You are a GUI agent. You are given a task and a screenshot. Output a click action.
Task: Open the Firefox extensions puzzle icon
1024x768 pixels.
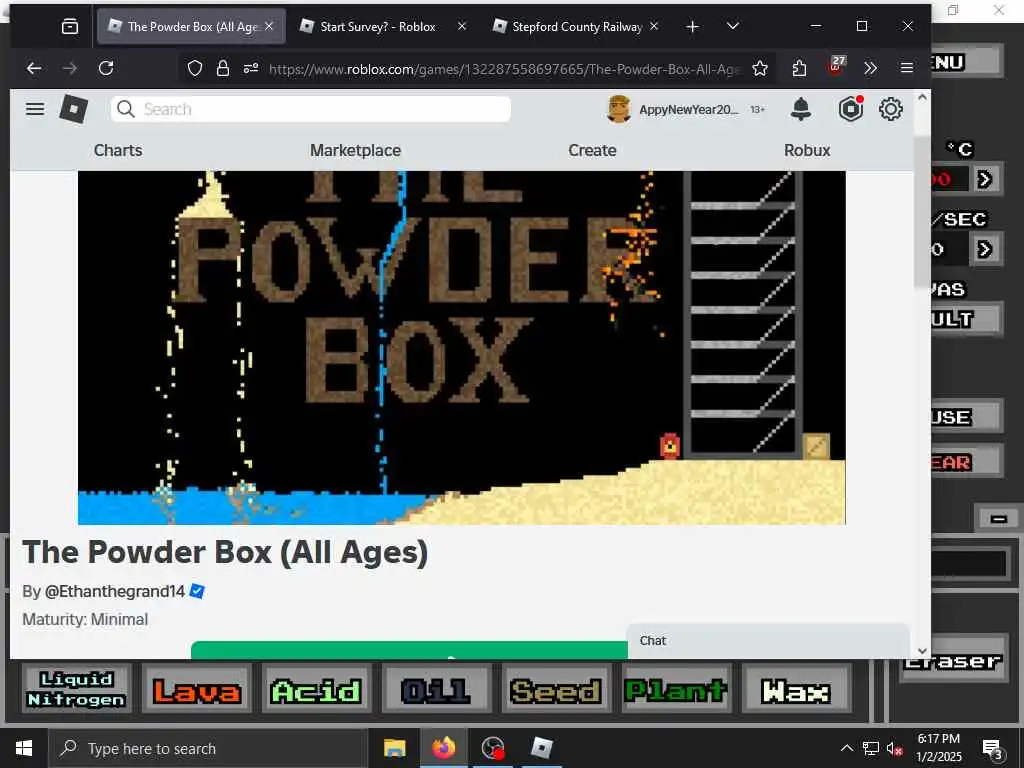point(799,69)
